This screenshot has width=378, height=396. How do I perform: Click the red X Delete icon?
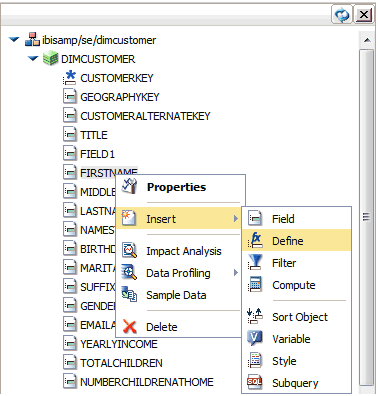(x=129, y=326)
